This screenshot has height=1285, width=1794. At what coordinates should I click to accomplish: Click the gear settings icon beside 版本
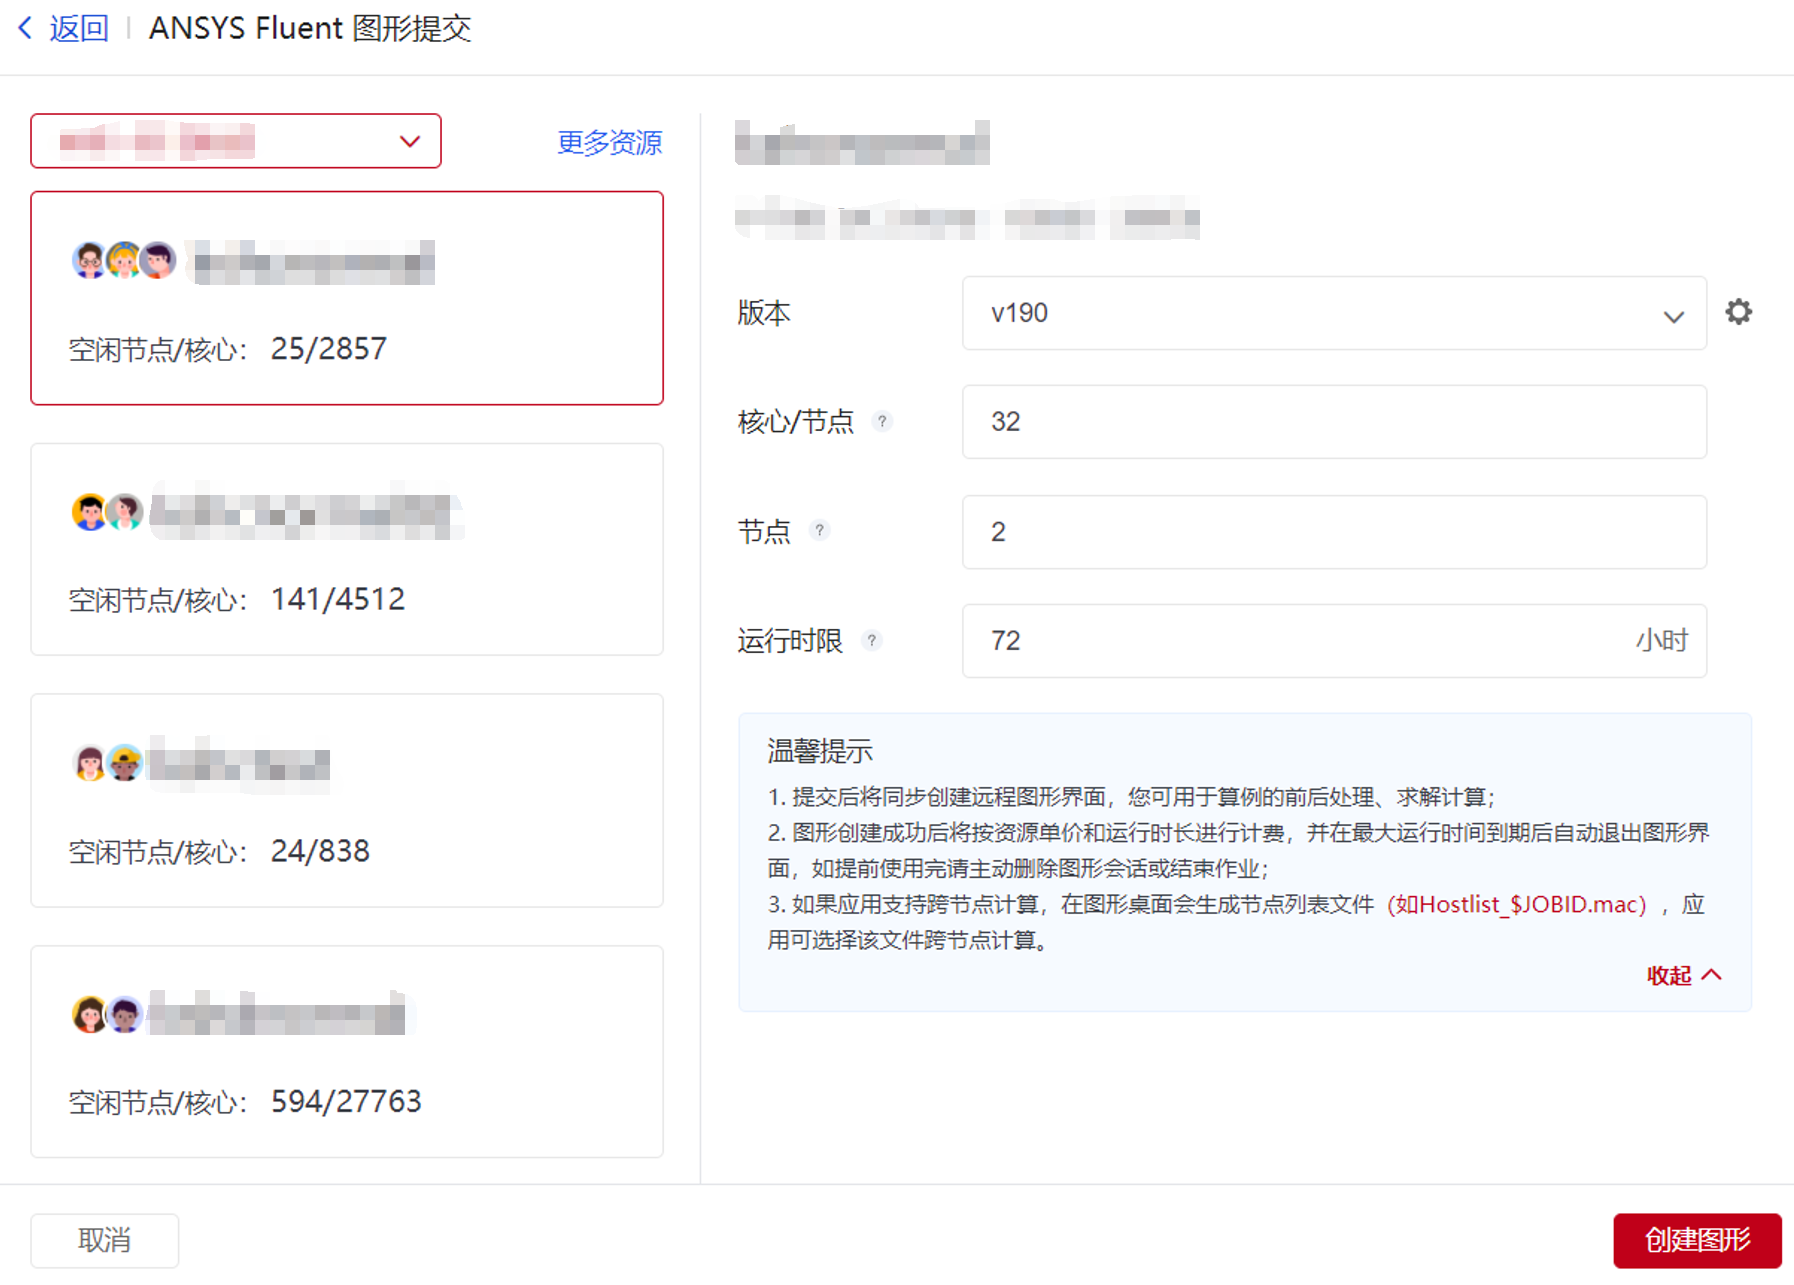coord(1739,312)
